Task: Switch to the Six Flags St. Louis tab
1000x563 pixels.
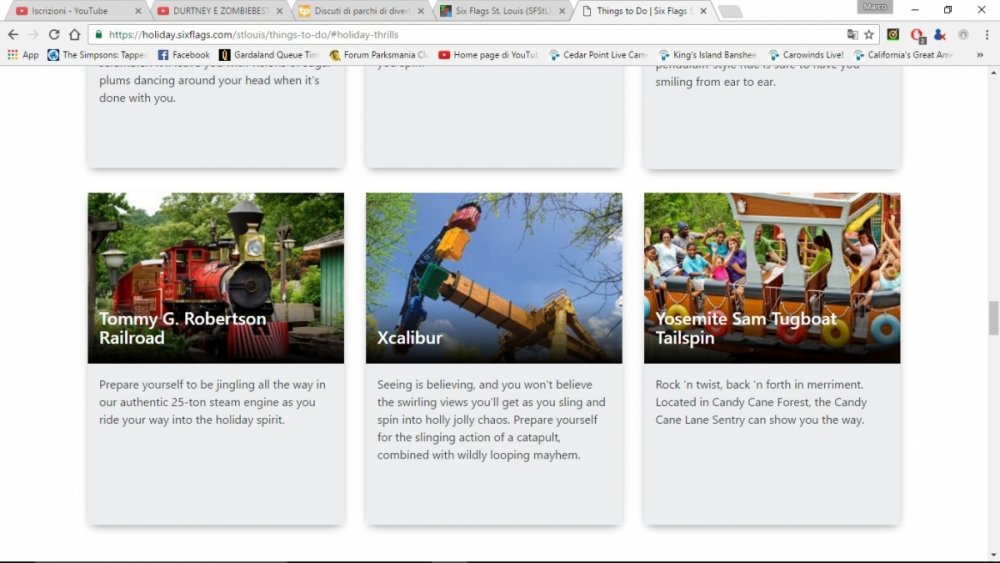Action: tap(502, 11)
